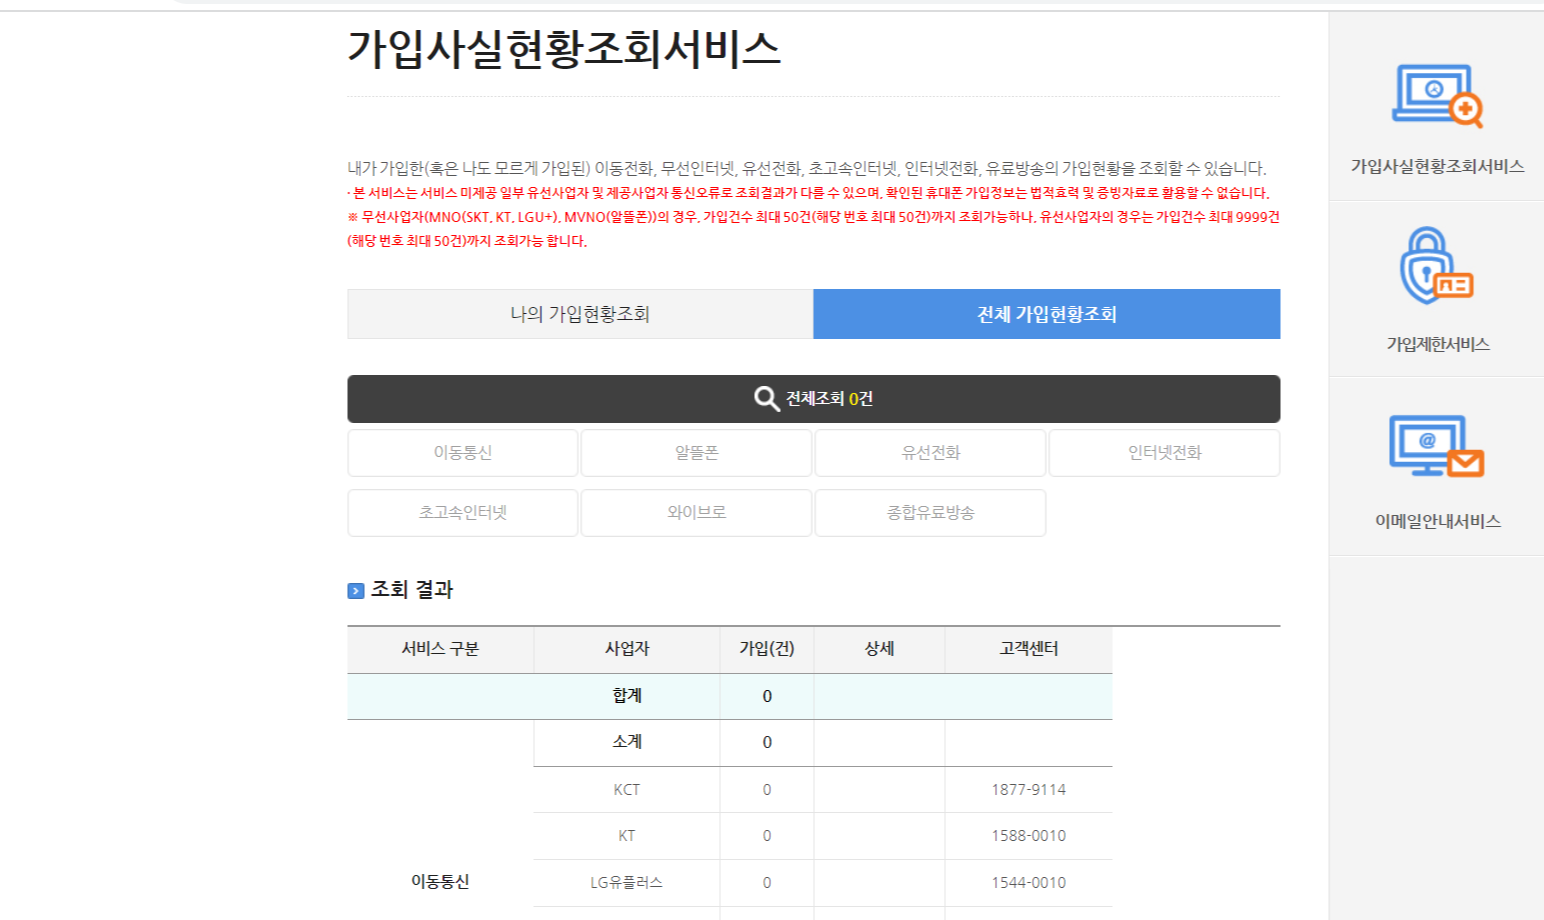The image size is (1544, 920).
Task: Click the 전체조회 0건 dark button
Action: (814, 399)
